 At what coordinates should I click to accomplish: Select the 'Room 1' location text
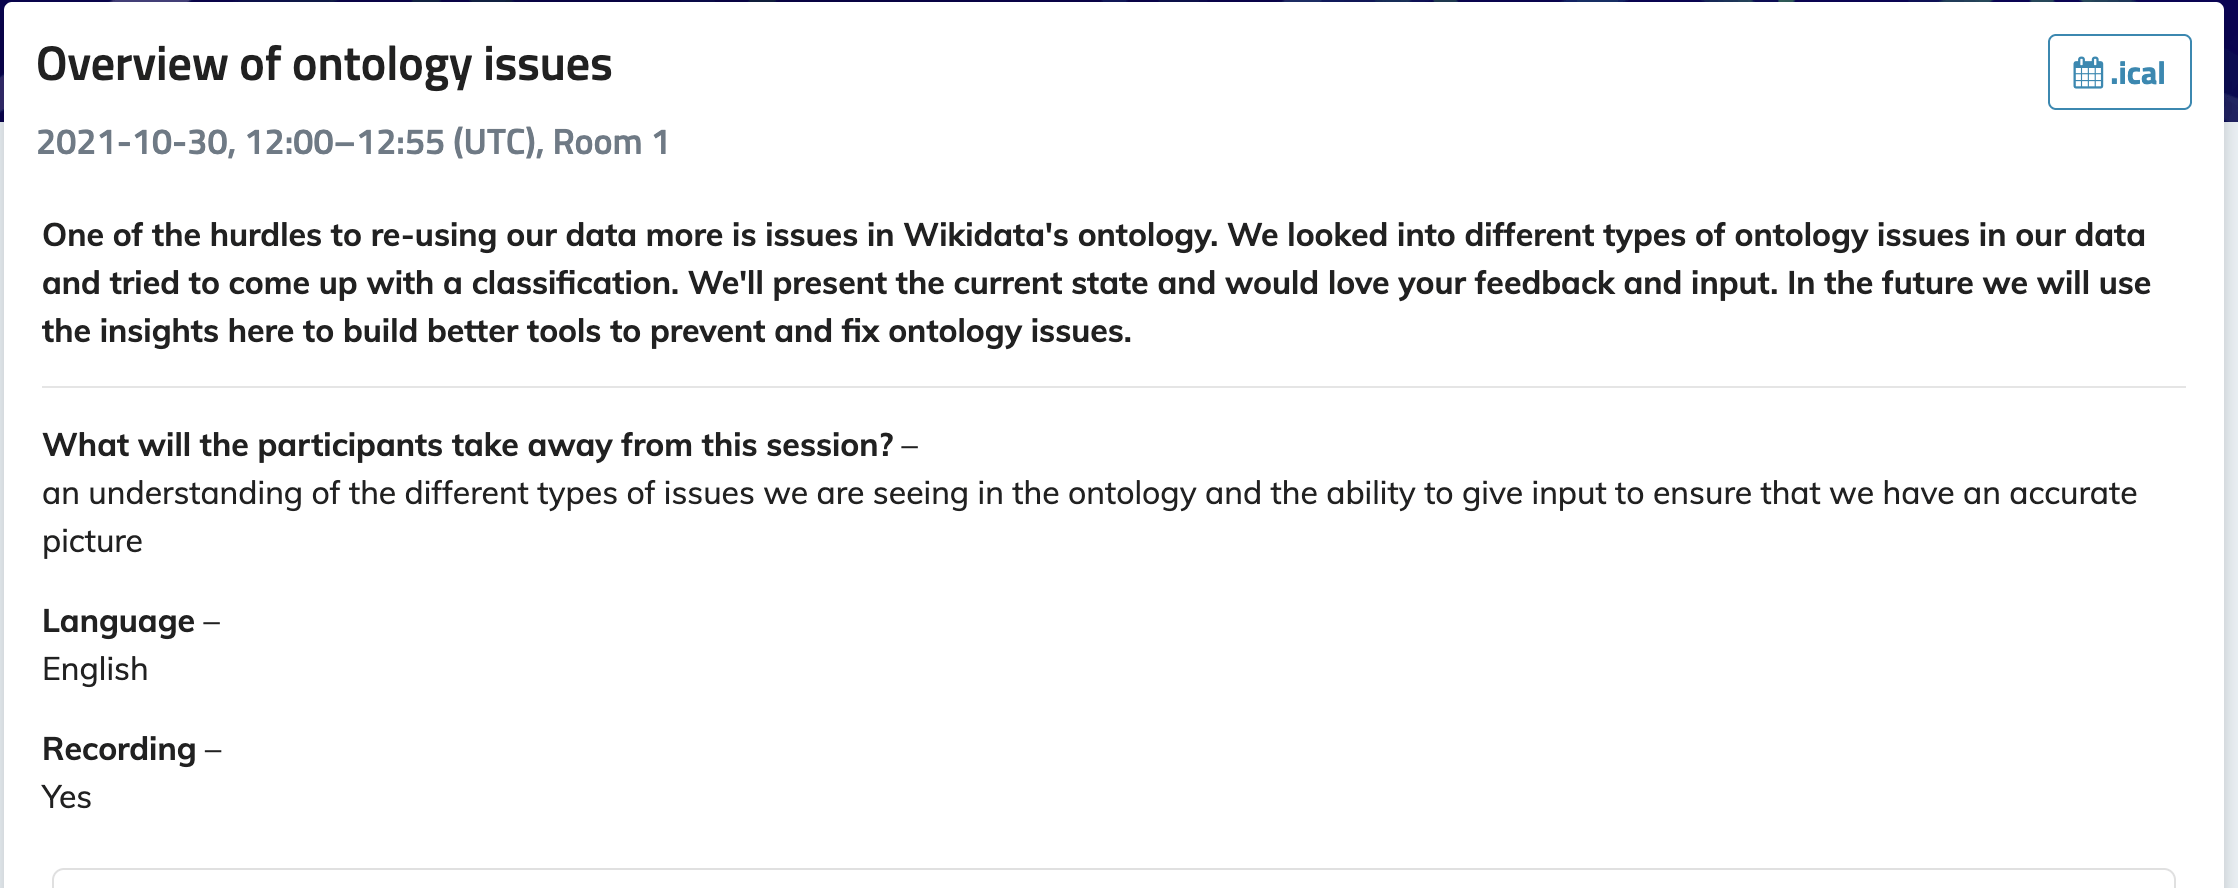pos(610,143)
